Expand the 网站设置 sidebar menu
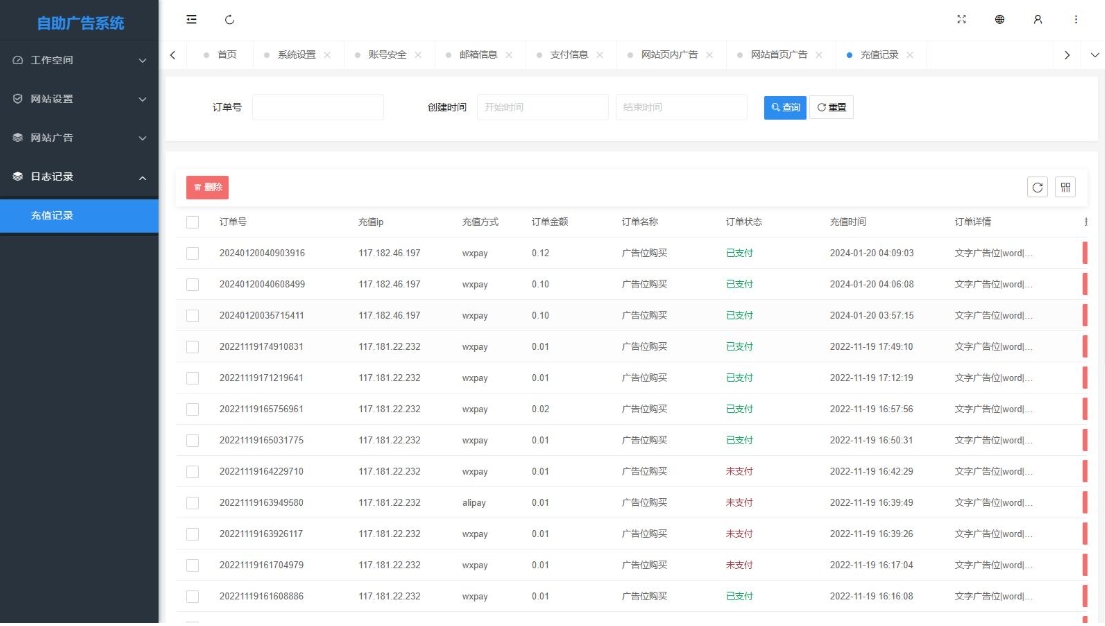The image size is (1105, 626). pyautogui.click(x=79, y=99)
